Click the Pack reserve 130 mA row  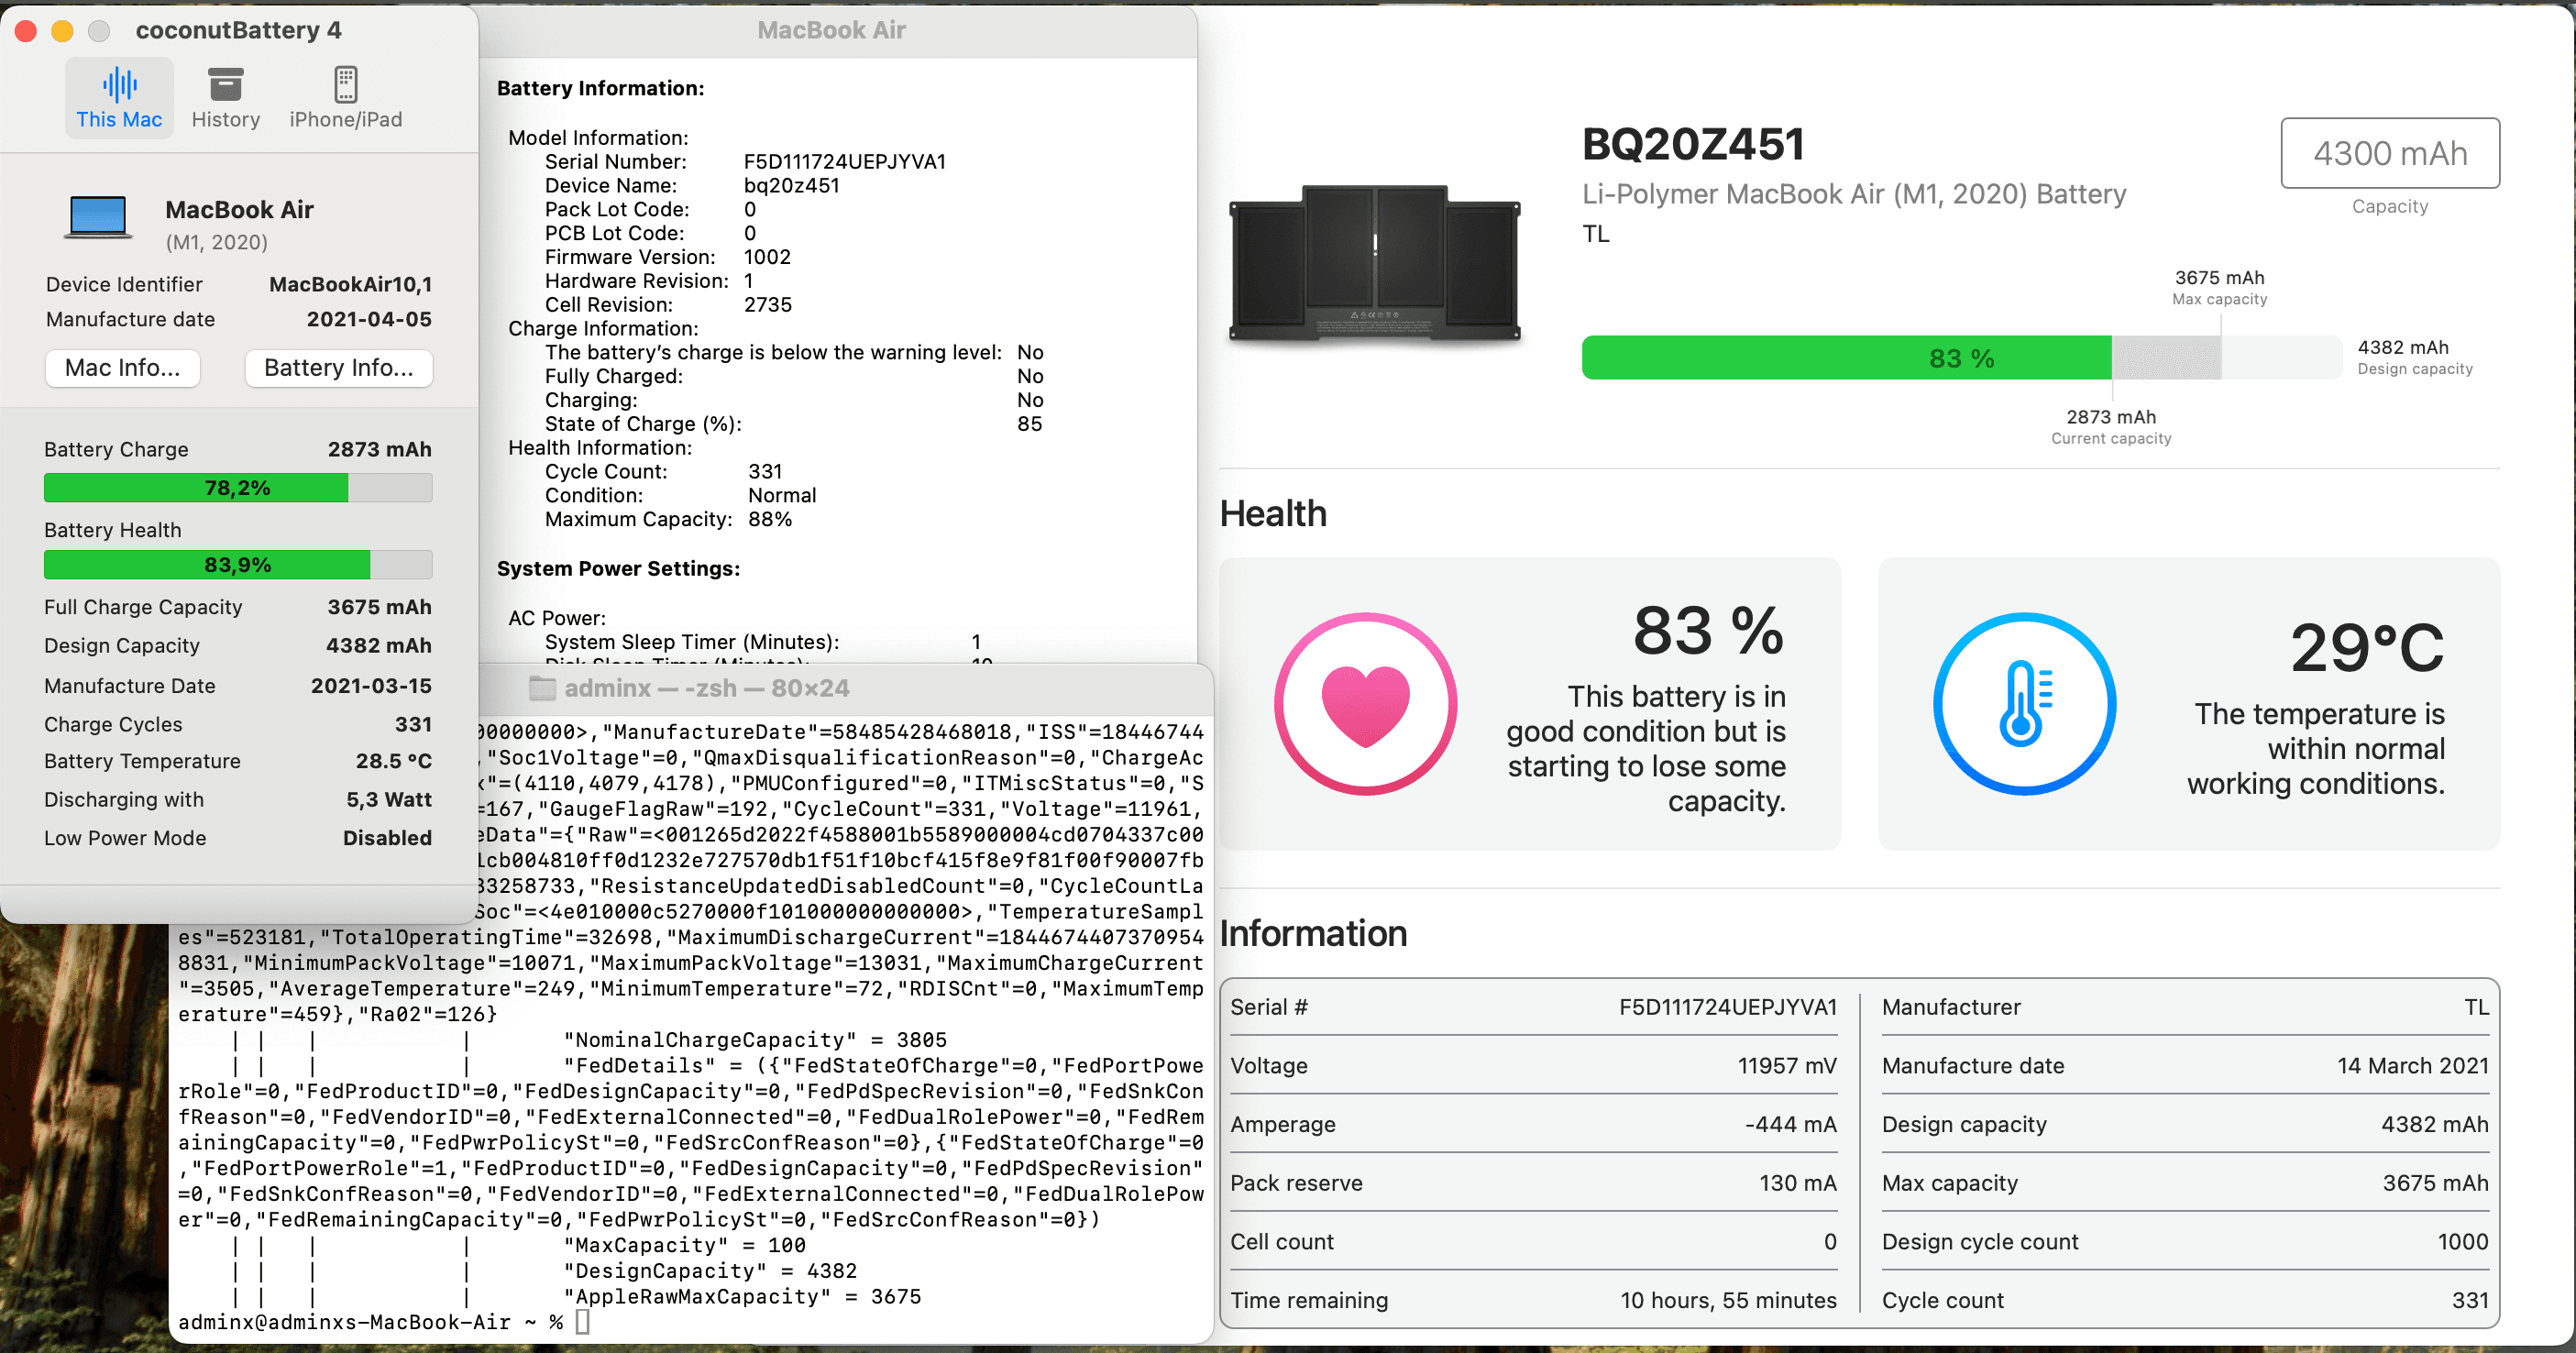(1533, 1183)
